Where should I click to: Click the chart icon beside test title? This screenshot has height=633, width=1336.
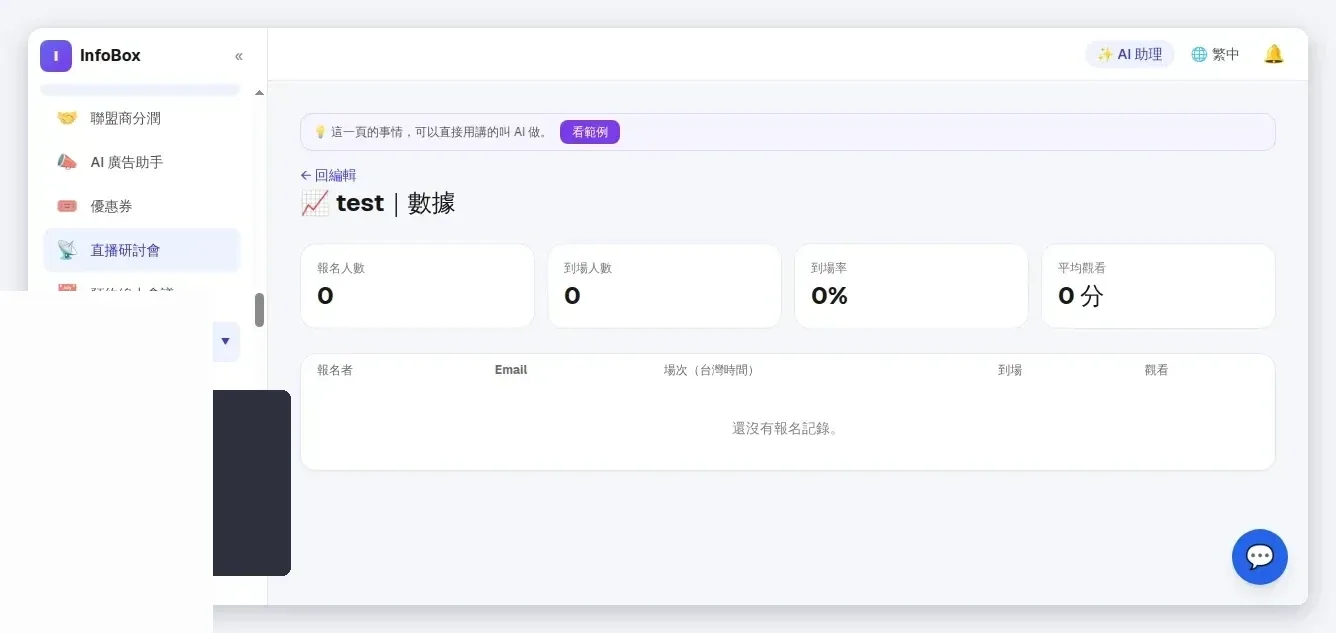point(315,203)
